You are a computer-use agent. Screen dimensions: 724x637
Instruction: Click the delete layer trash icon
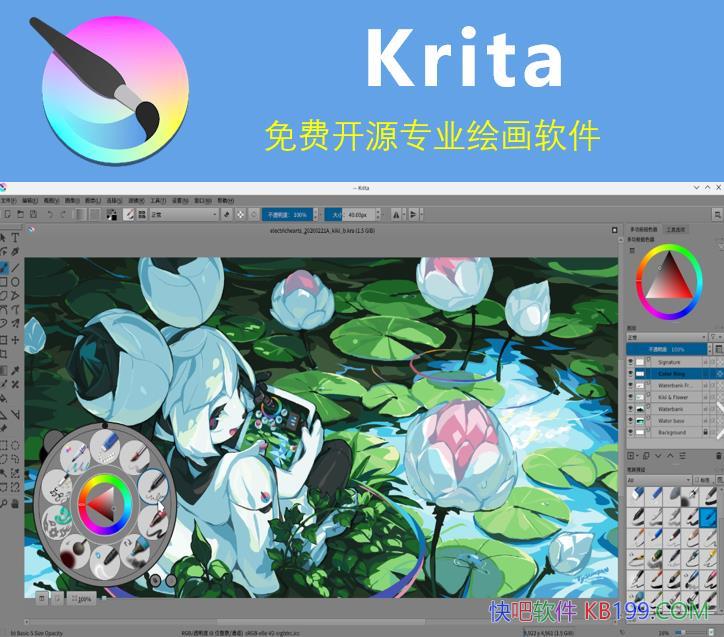pos(716,456)
